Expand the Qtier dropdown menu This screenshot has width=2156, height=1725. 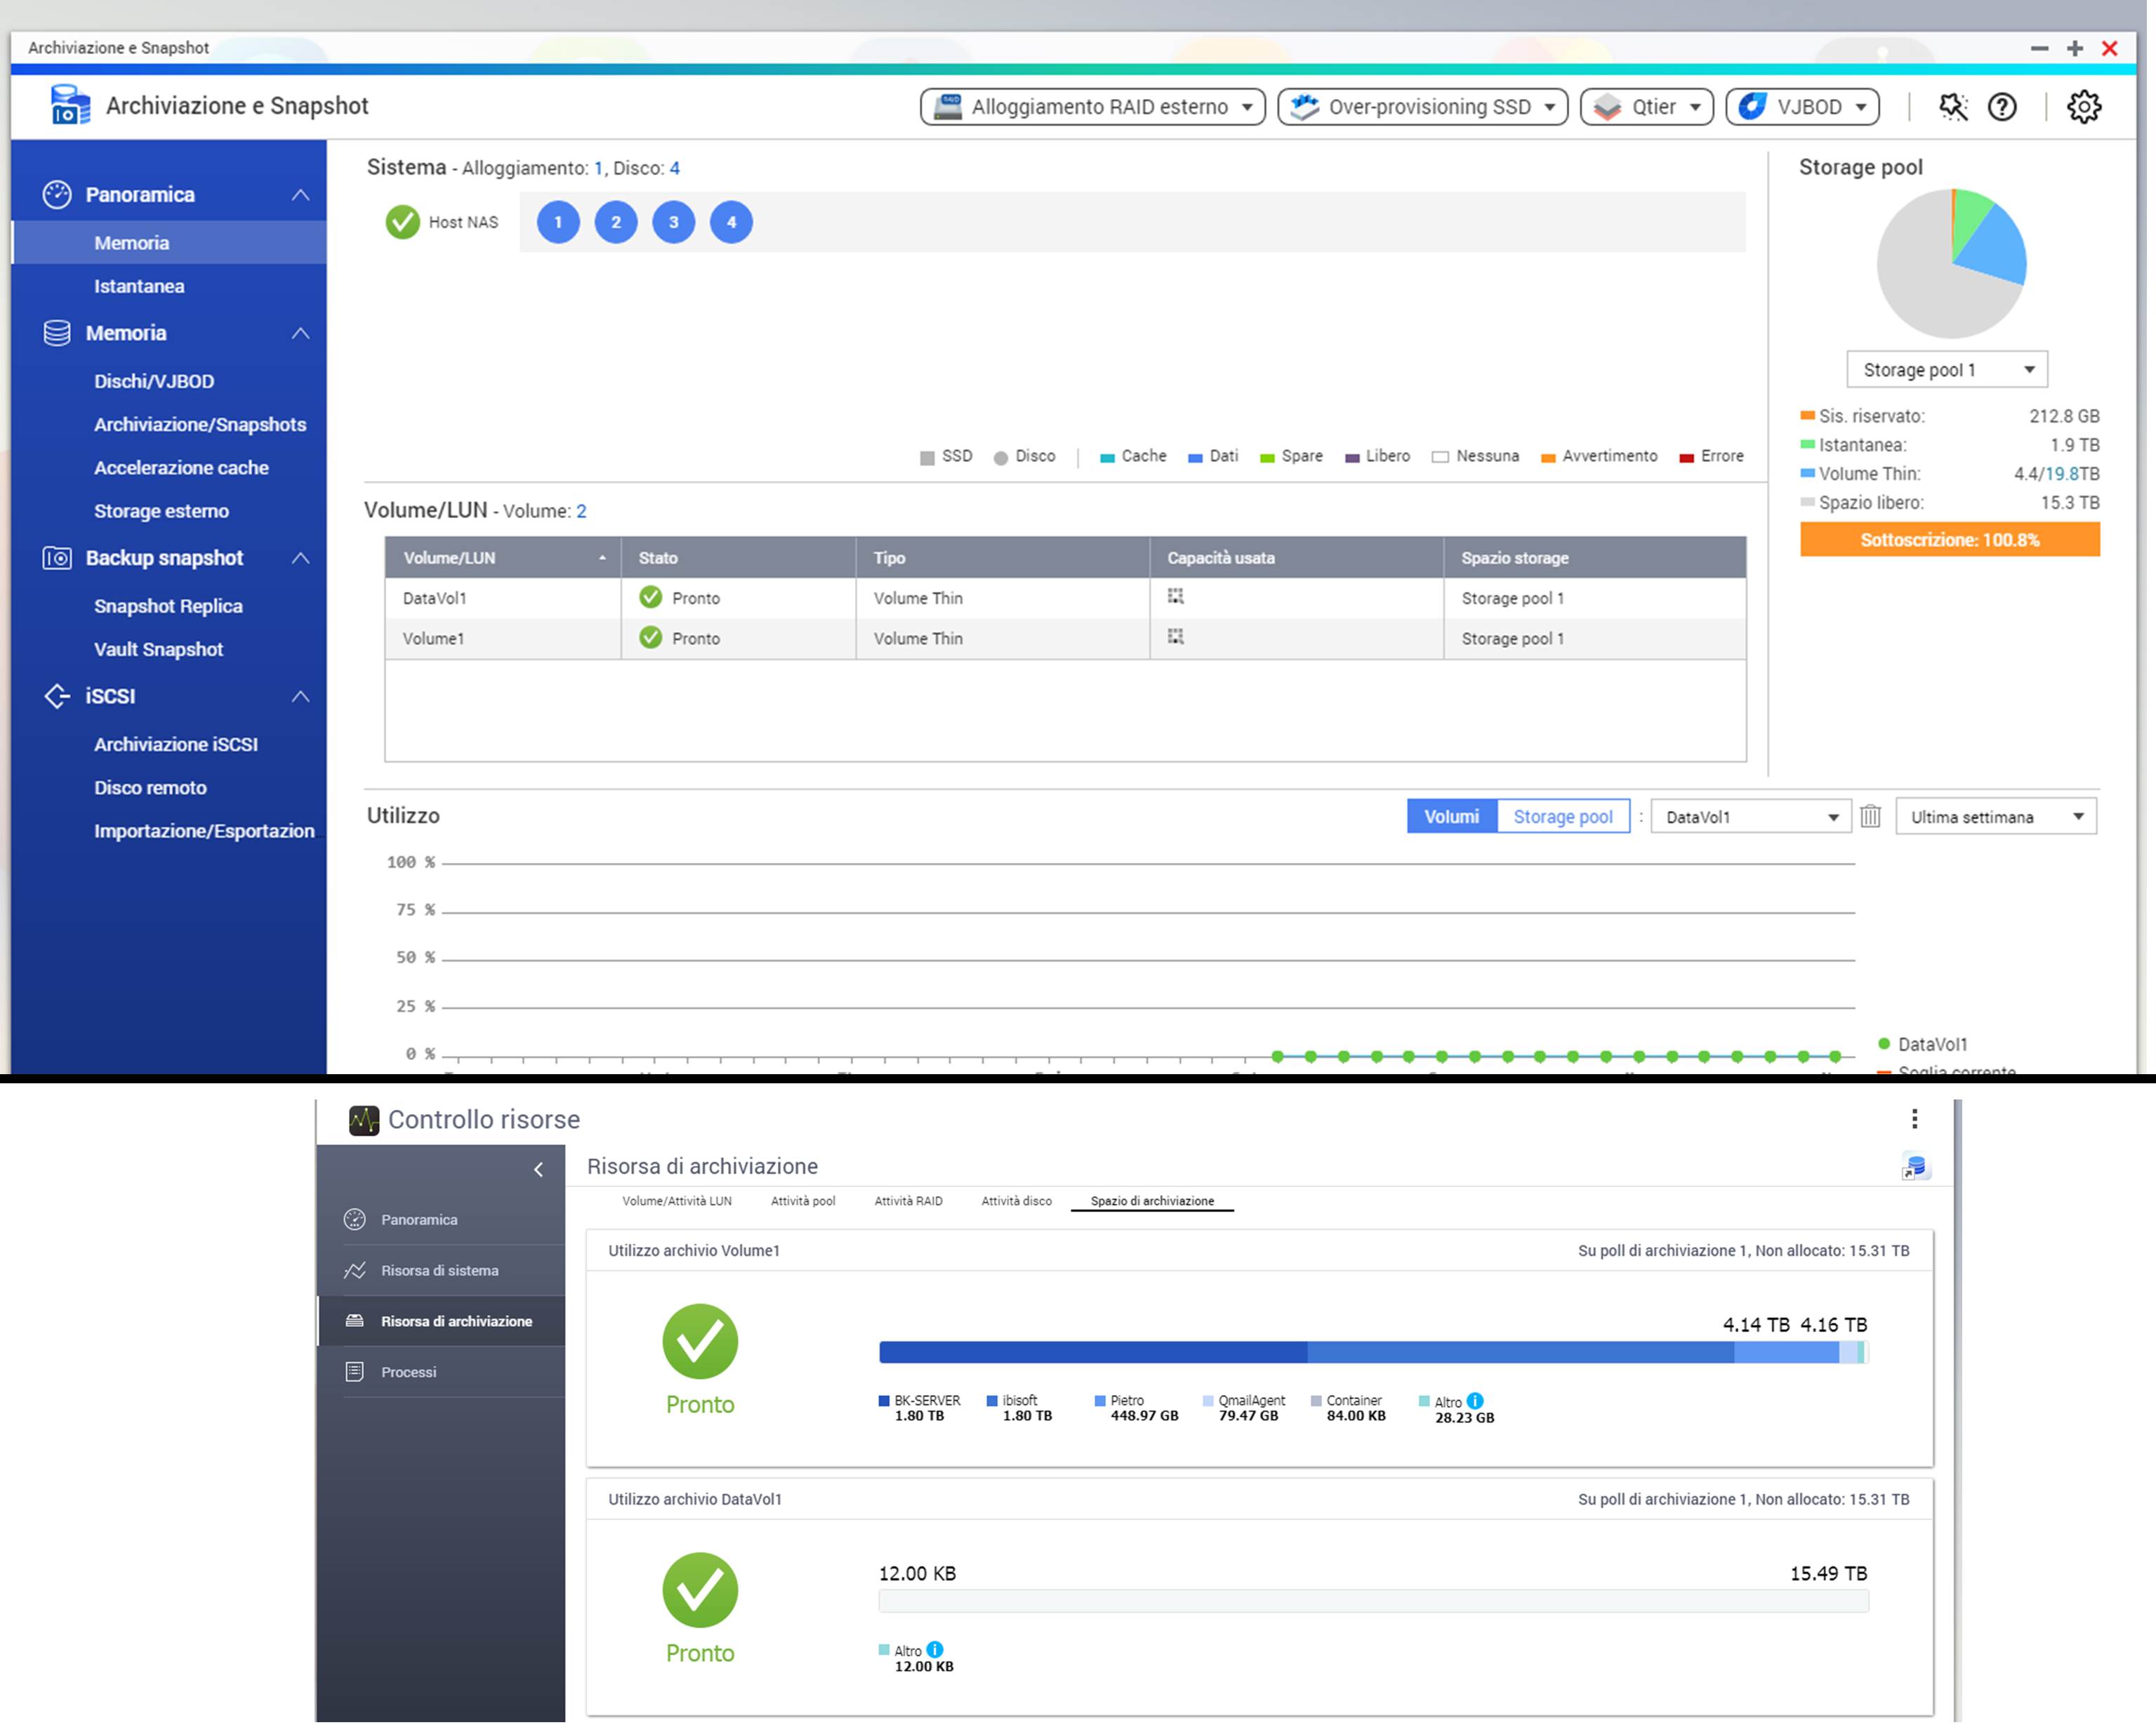[1646, 107]
